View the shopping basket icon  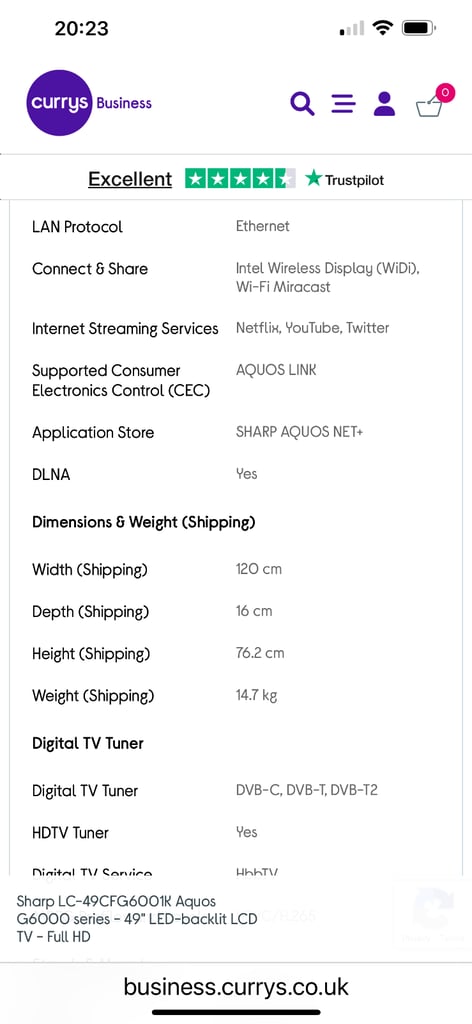click(x=430, y=106)
